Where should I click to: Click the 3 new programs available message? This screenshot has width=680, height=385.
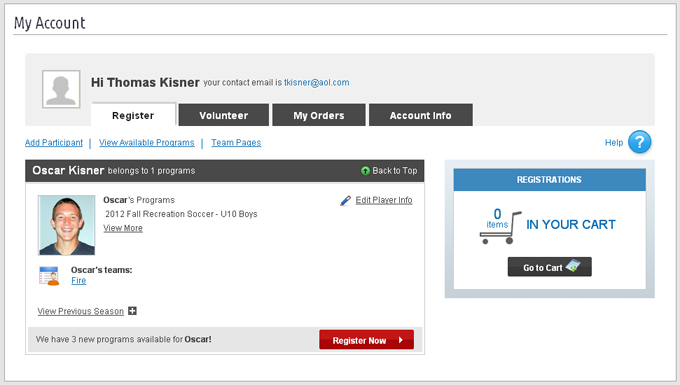point(124,339)
